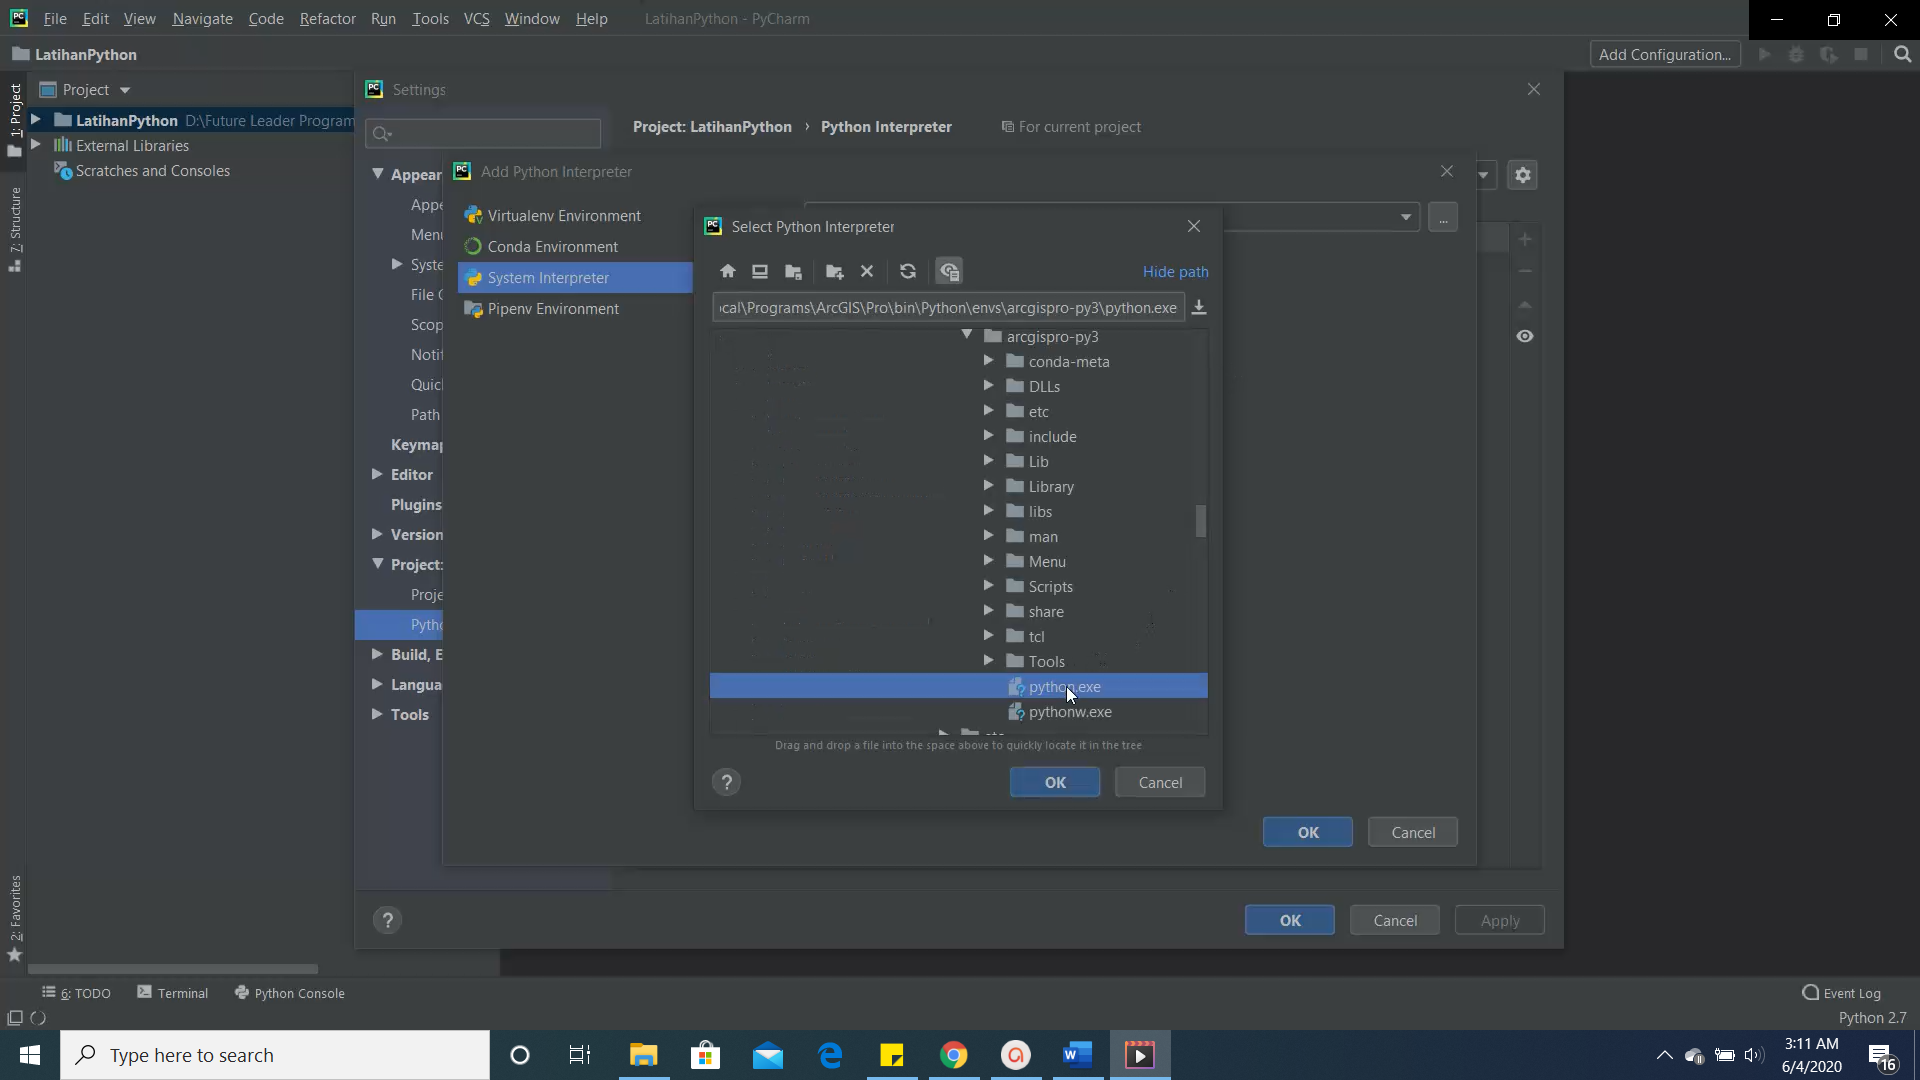The width and height of the screenshot is (1920, 1080).
Task: Open File Explorer from taskbar
Action: coord(643,1055)
